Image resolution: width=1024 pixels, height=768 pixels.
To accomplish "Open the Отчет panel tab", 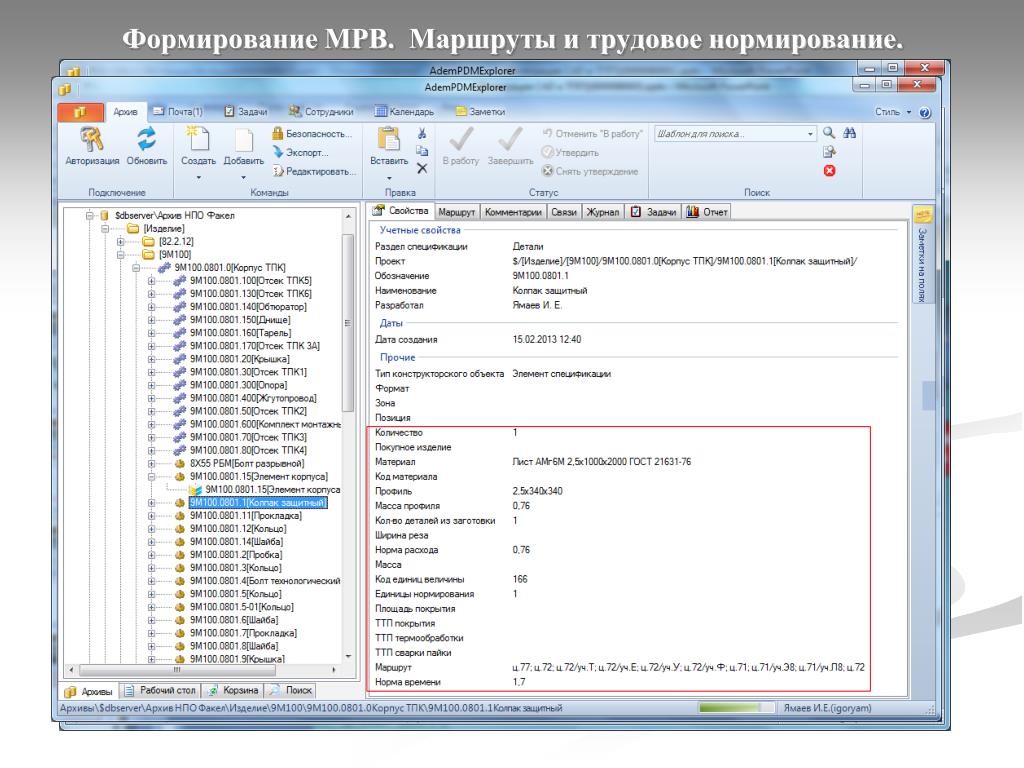I will coord(707,212).
